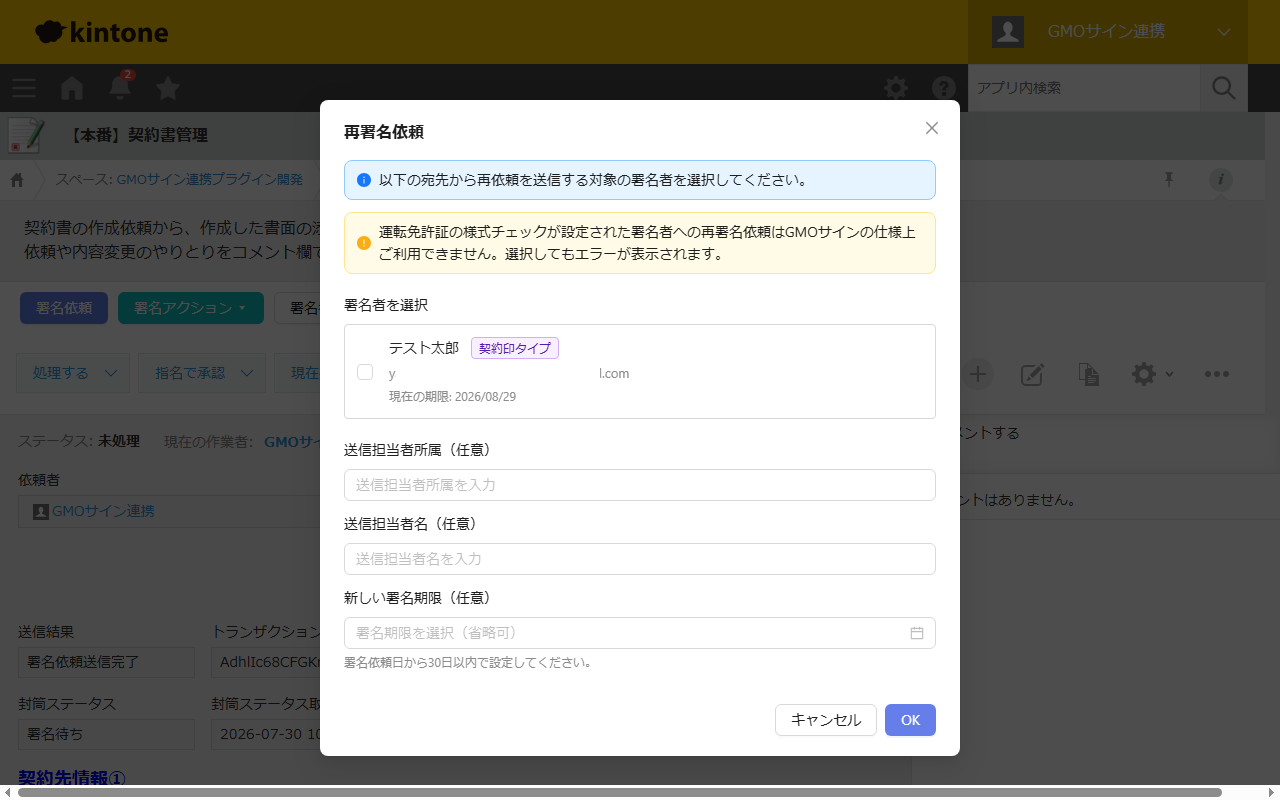1280x800 pixels.
Task: Expand the 指名で承認 dropdown
Action: coord(202,373)
